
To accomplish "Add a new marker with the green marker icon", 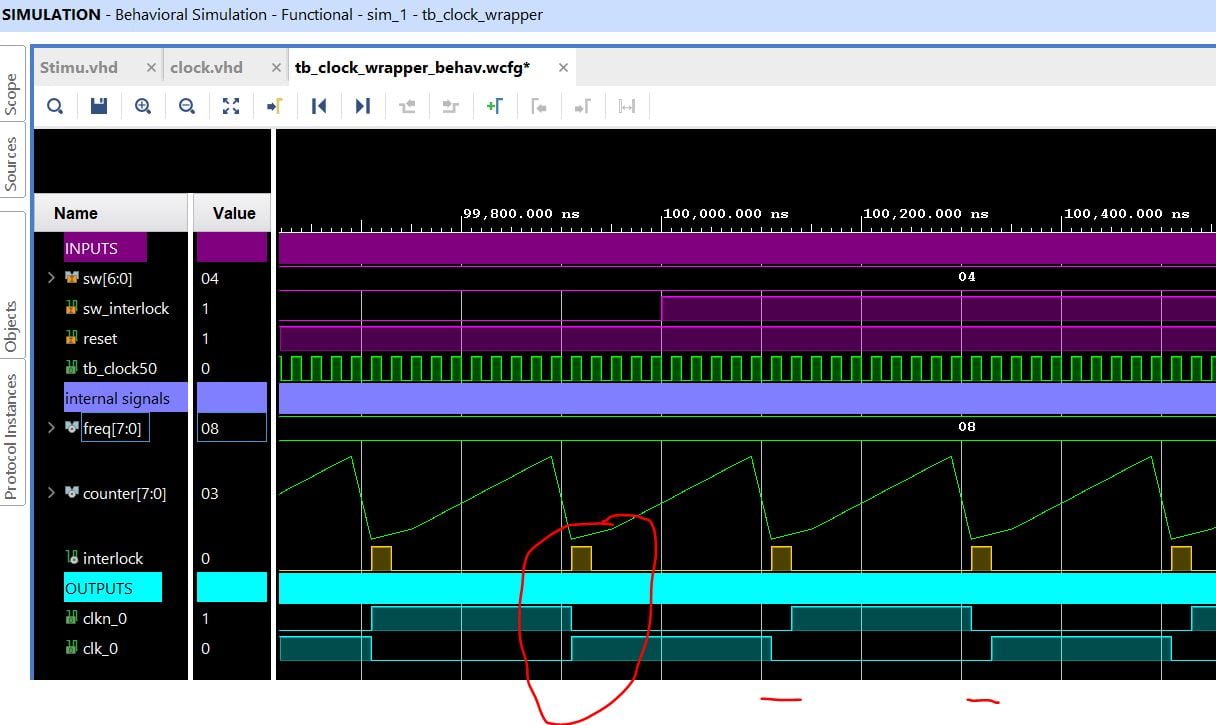I will [x=495, y=105].
